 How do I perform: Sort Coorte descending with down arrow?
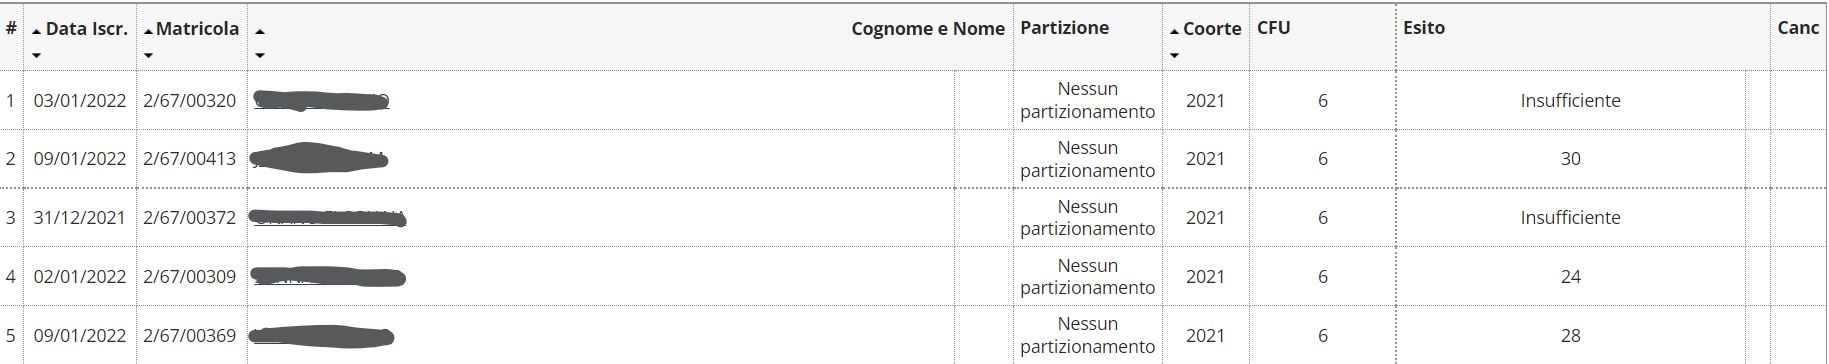1174,55
